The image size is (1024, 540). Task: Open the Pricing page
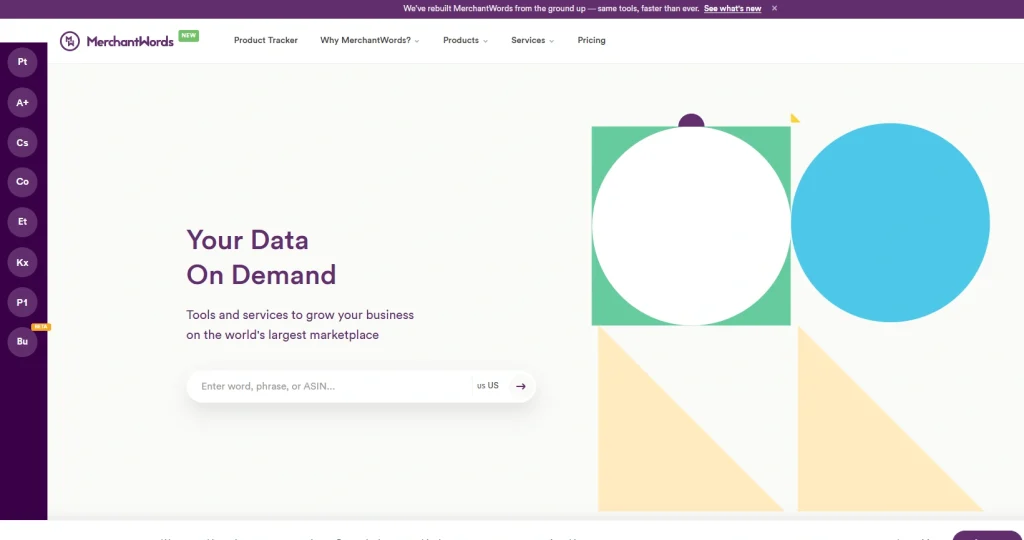coord(592,40)
